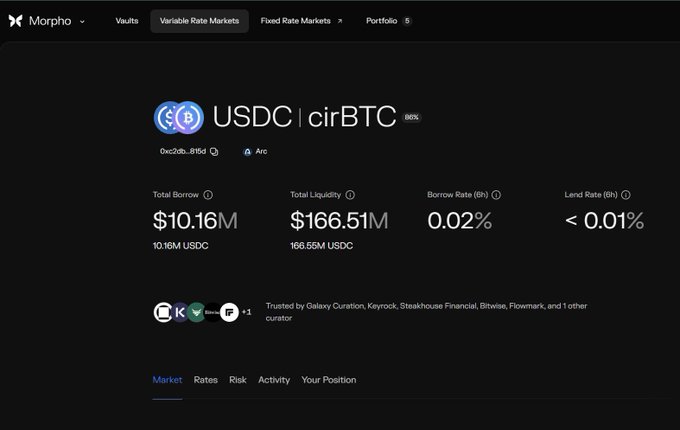Open the Your Position tab

click(x=329, y=380)
